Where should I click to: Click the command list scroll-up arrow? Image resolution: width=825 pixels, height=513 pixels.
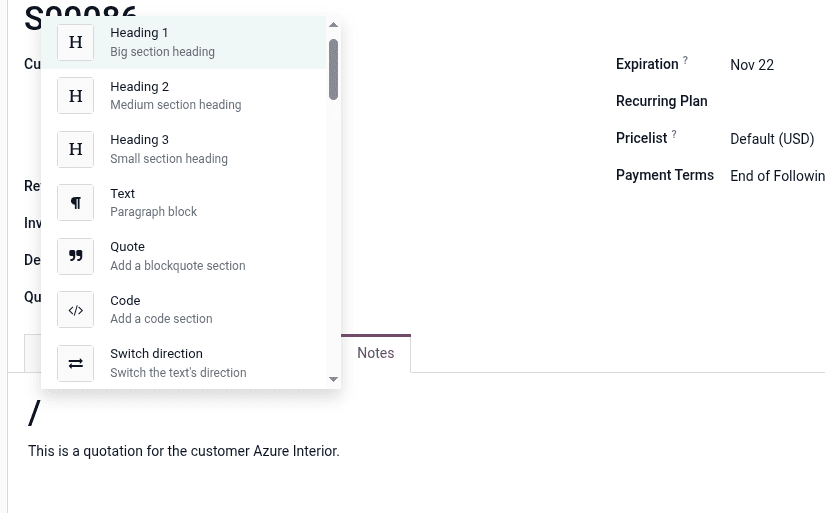pyautogui.click(x=333, y=25)
